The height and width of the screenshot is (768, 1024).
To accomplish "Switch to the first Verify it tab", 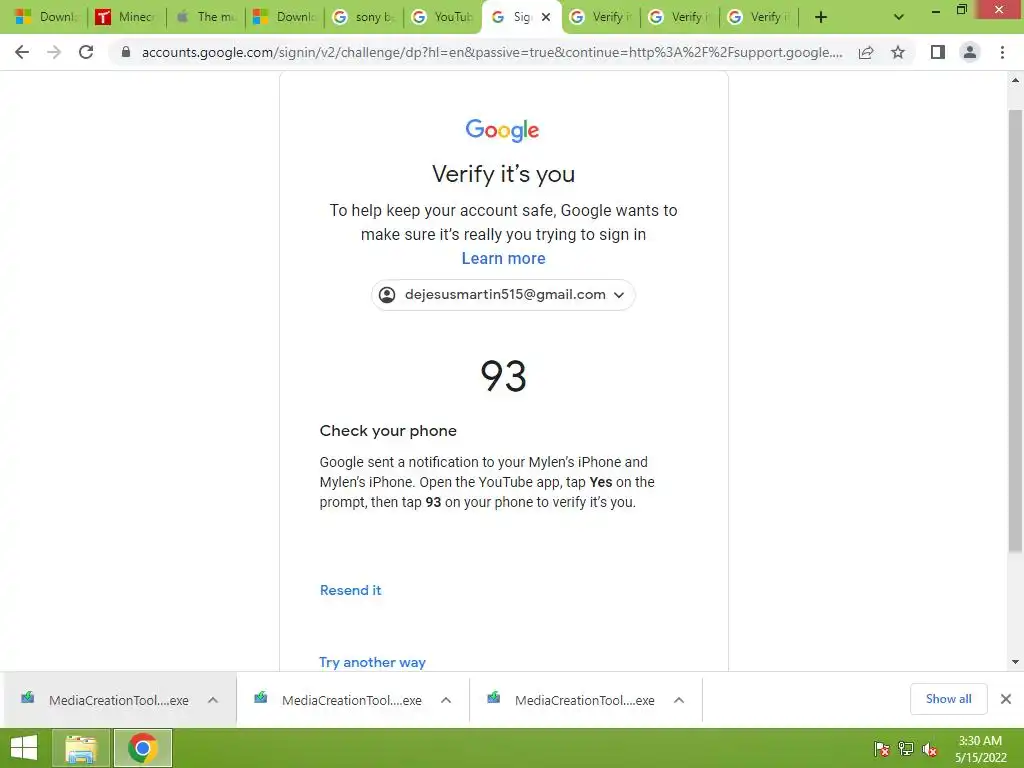I will 601,17.
